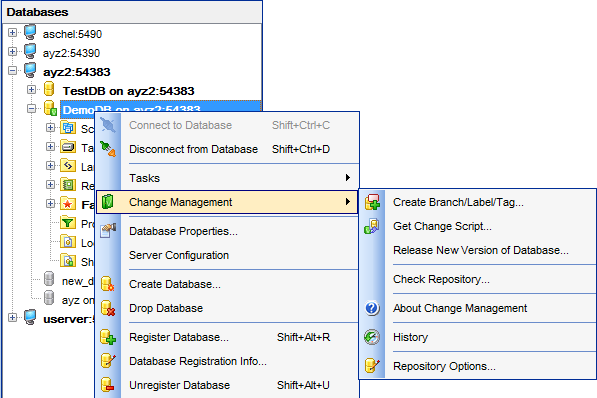The width and height of the screenshot is (597, 398).
Task: Click the Schemas folder icon
Action: tap(68, 128)
